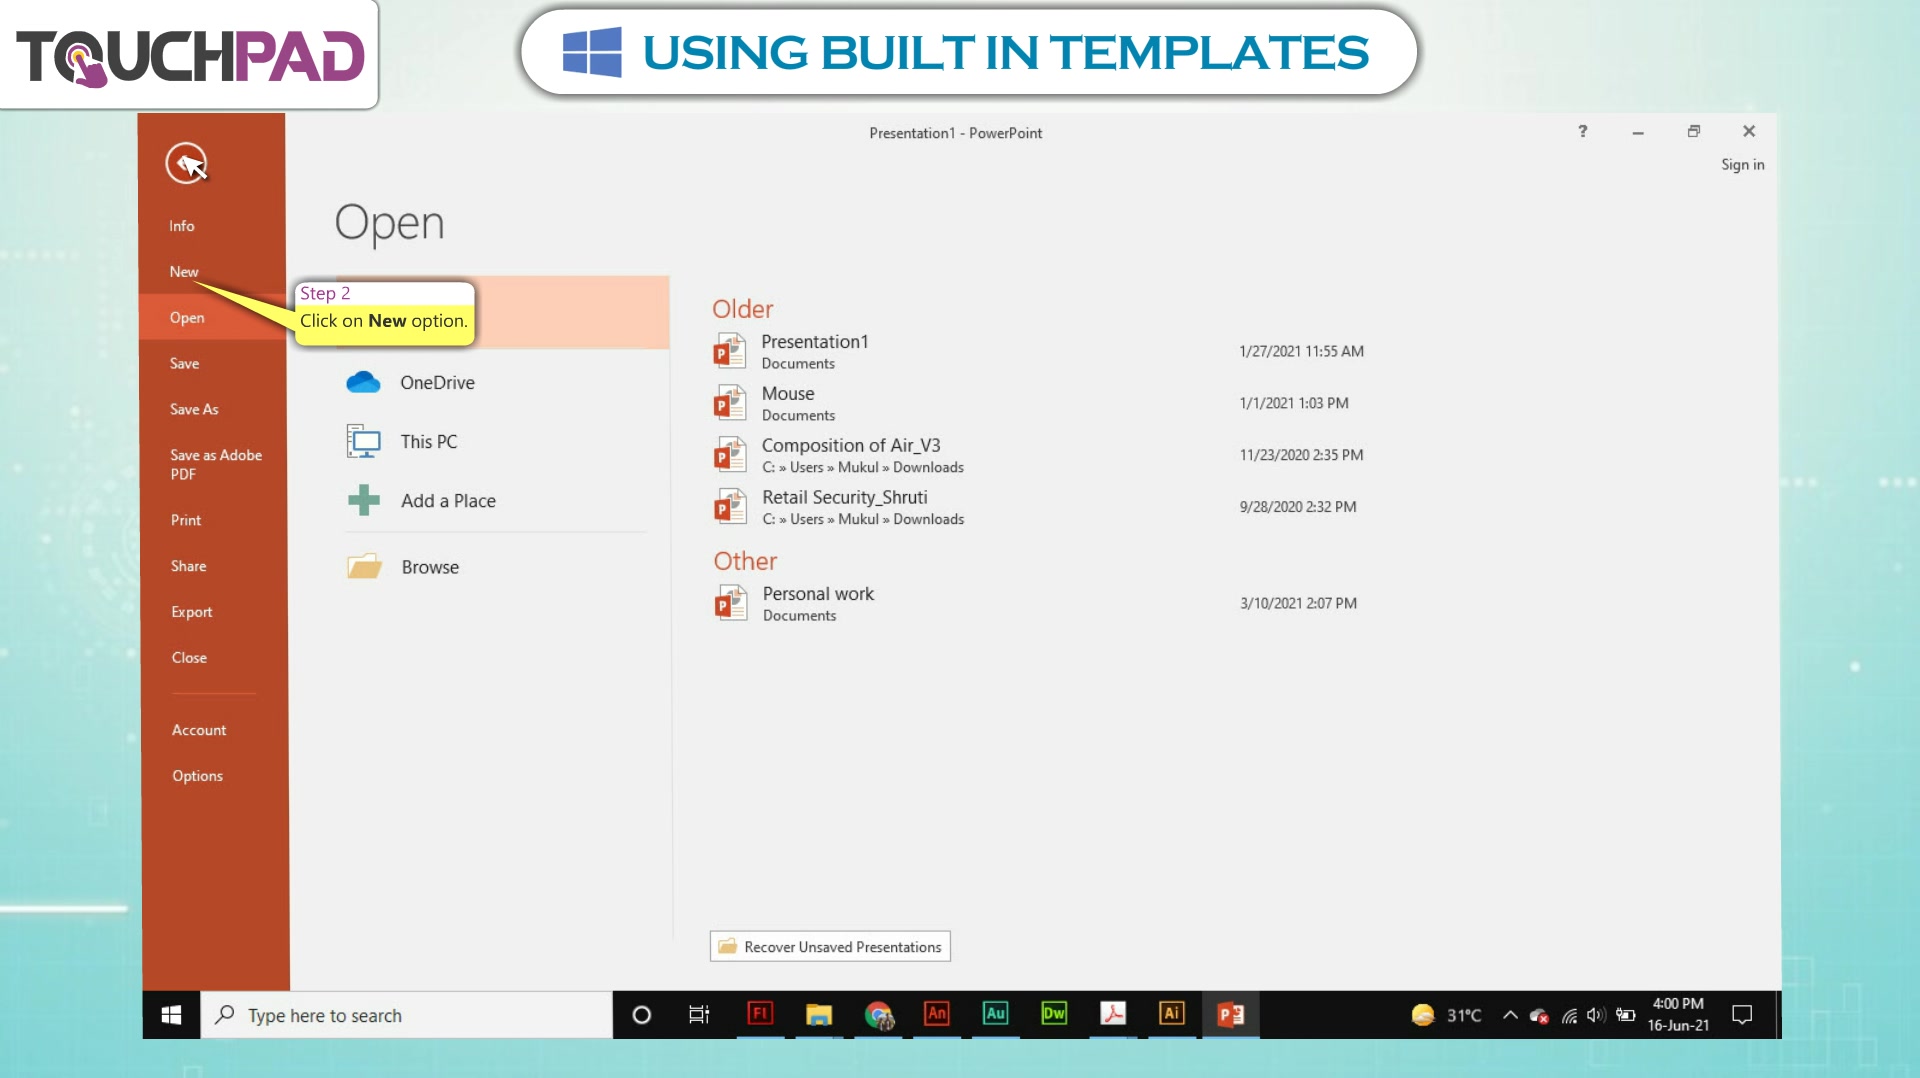This screenshot has width=1920, height=1078.
Task: Launch Adobe Flash from taskbar
Action: coord(760,1014)
